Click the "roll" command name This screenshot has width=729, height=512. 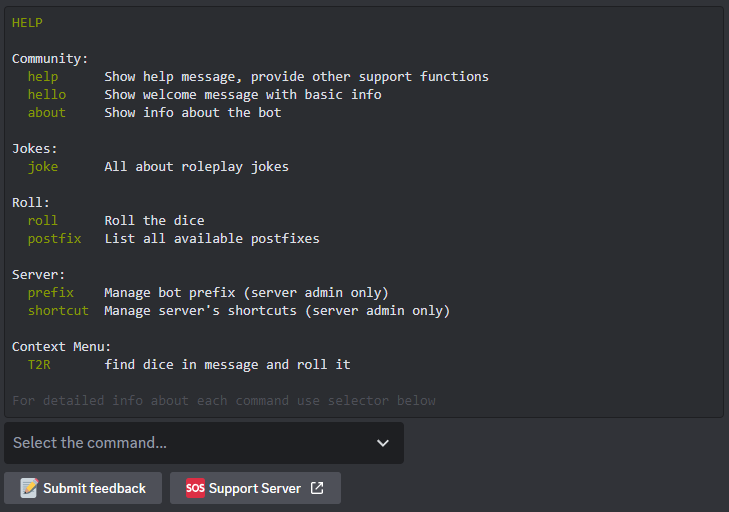[x=43, y=221]
